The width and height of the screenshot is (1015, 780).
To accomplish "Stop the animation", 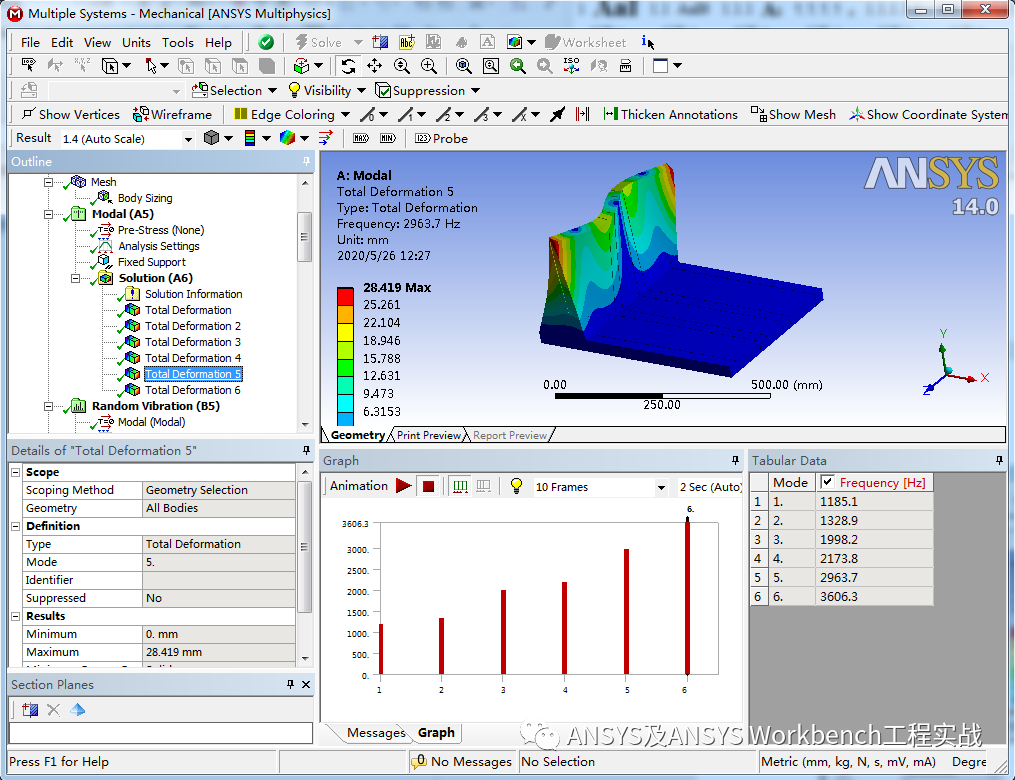I will tap(428, 486).
